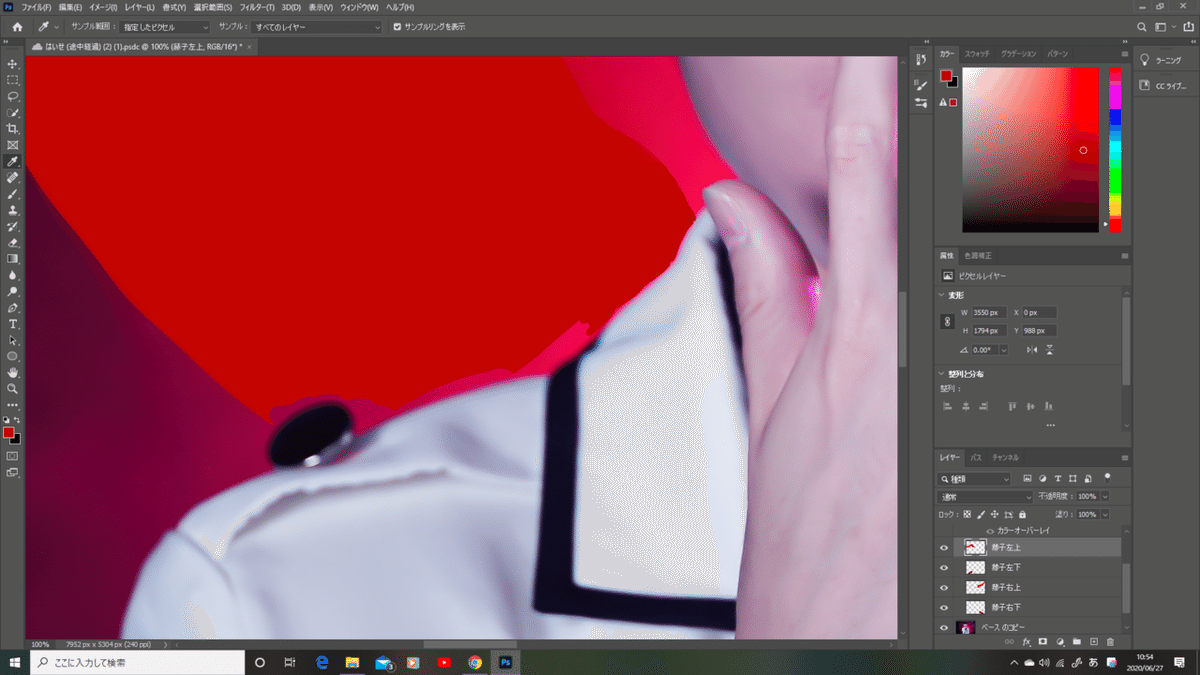Filter layers by type layer icon

click(1058, 478)
